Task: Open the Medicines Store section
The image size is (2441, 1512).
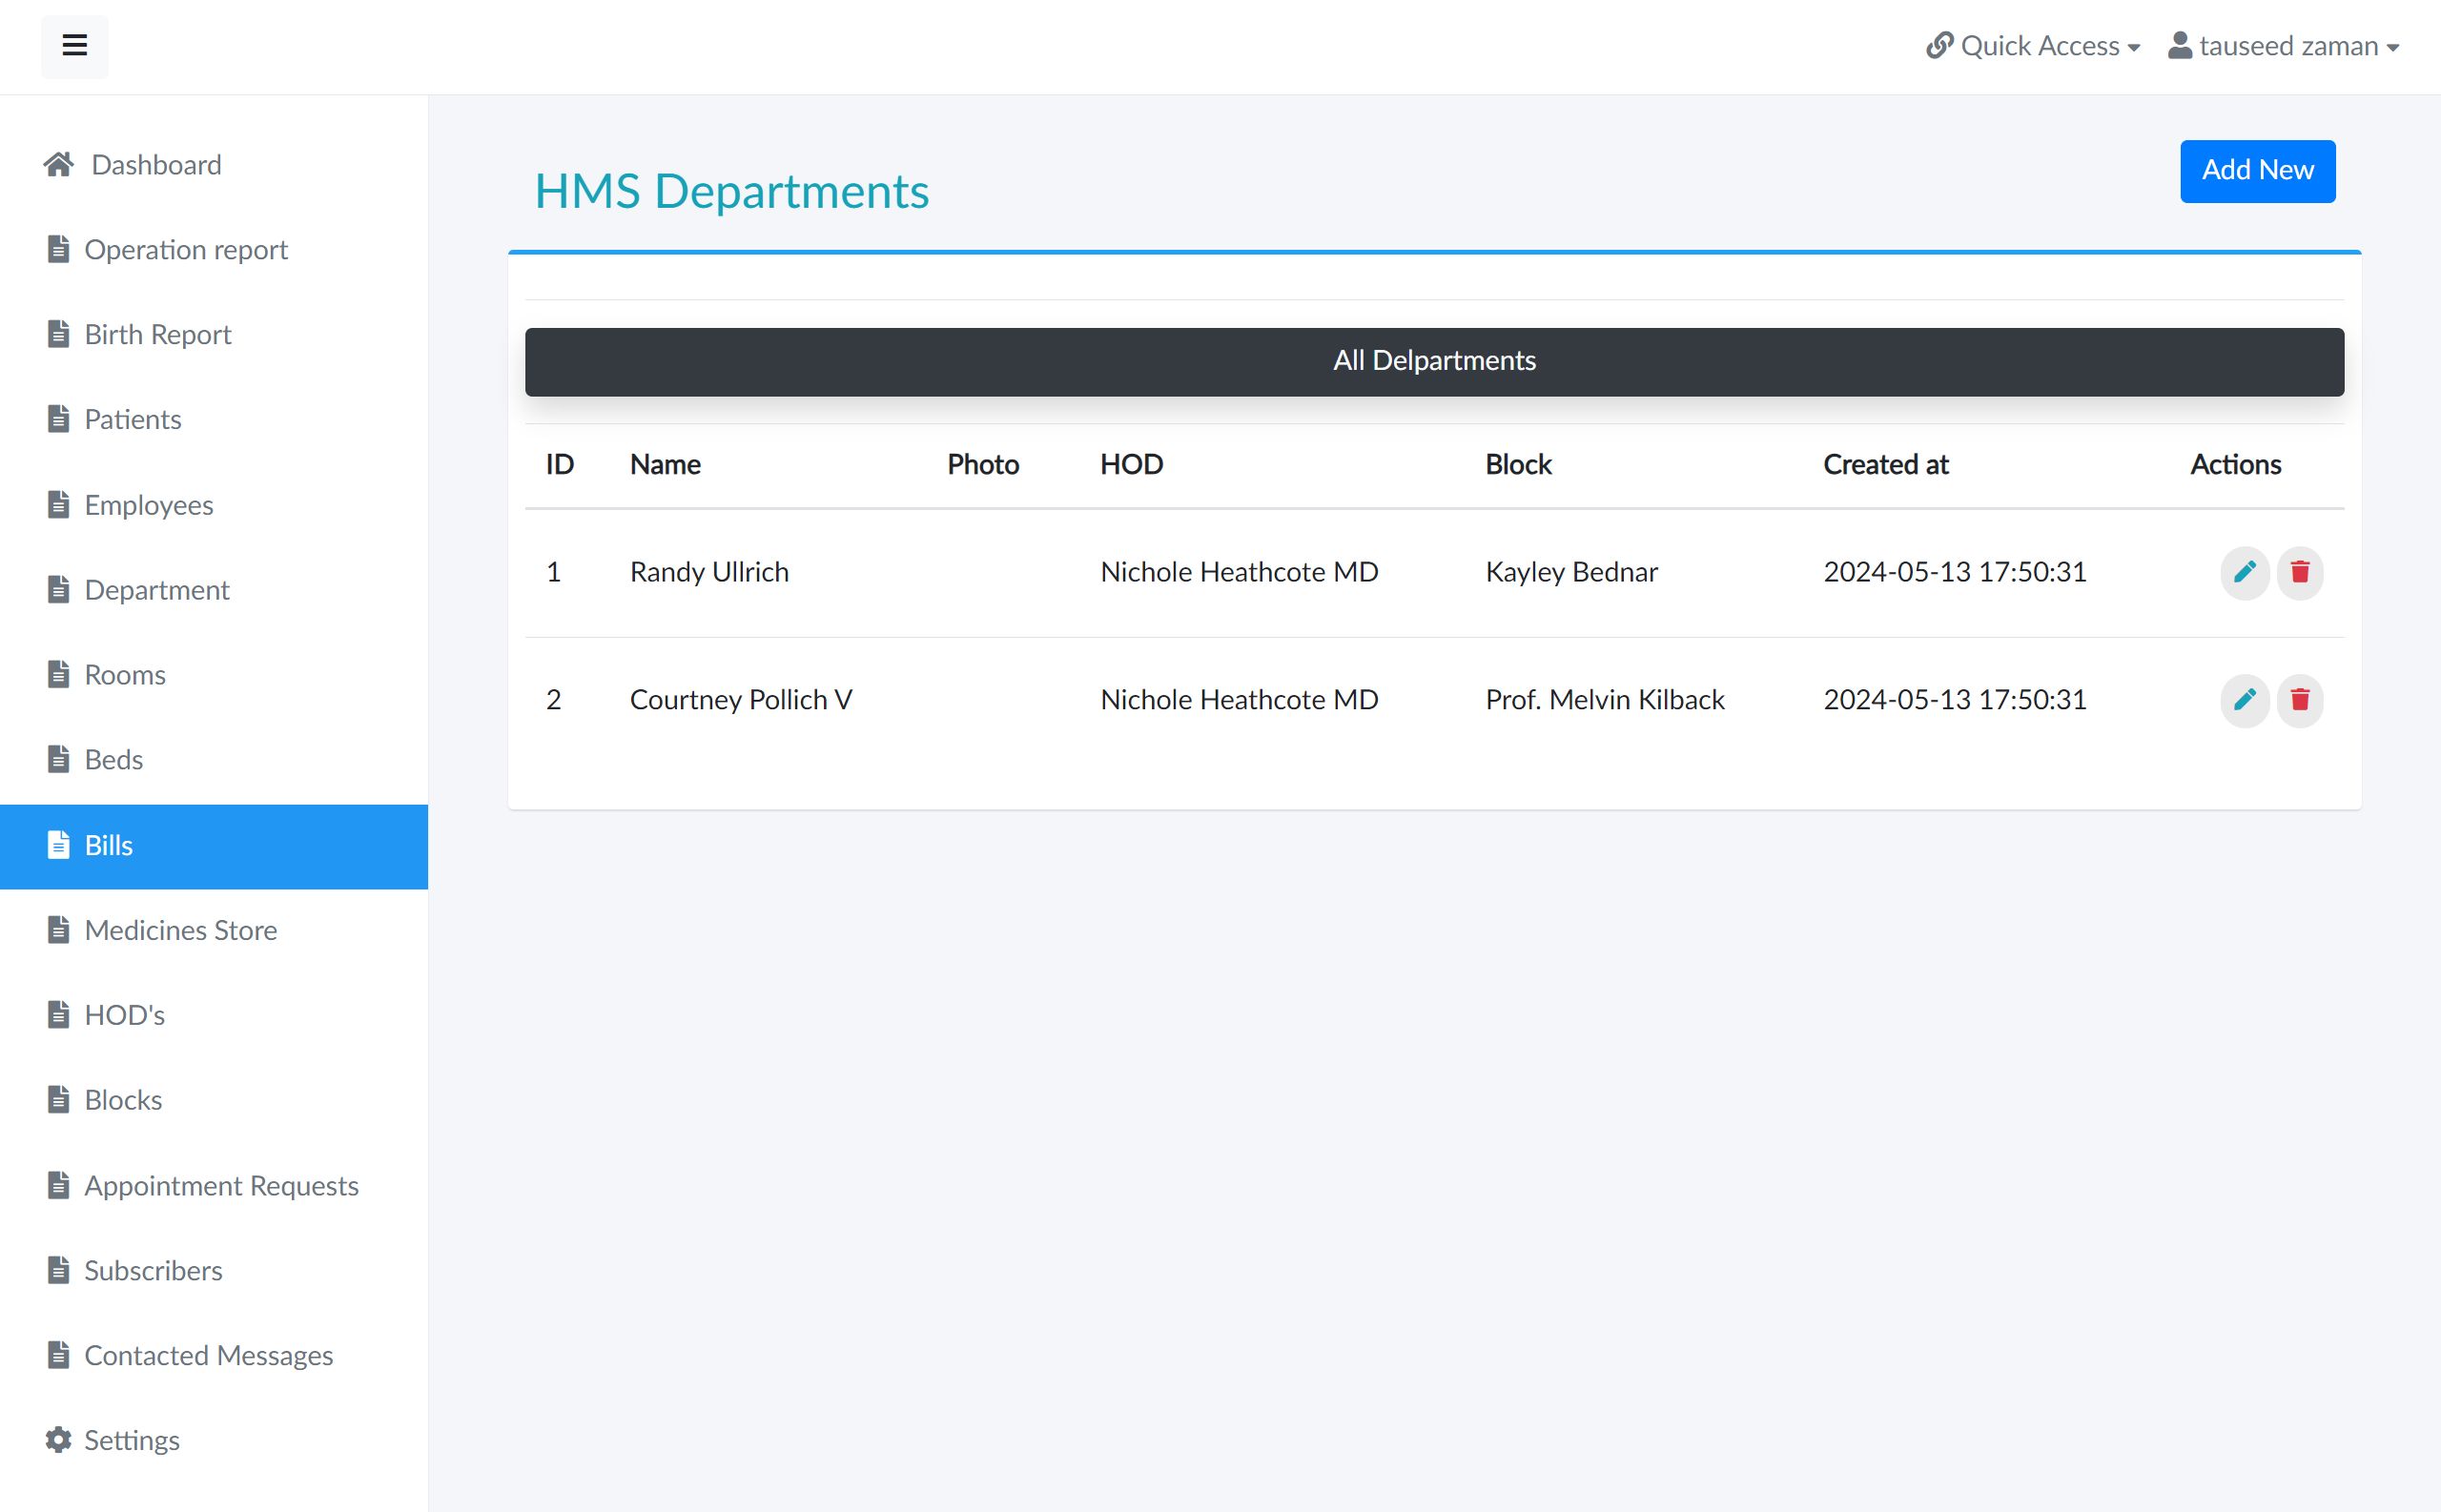Action: [x=181, y=931]
